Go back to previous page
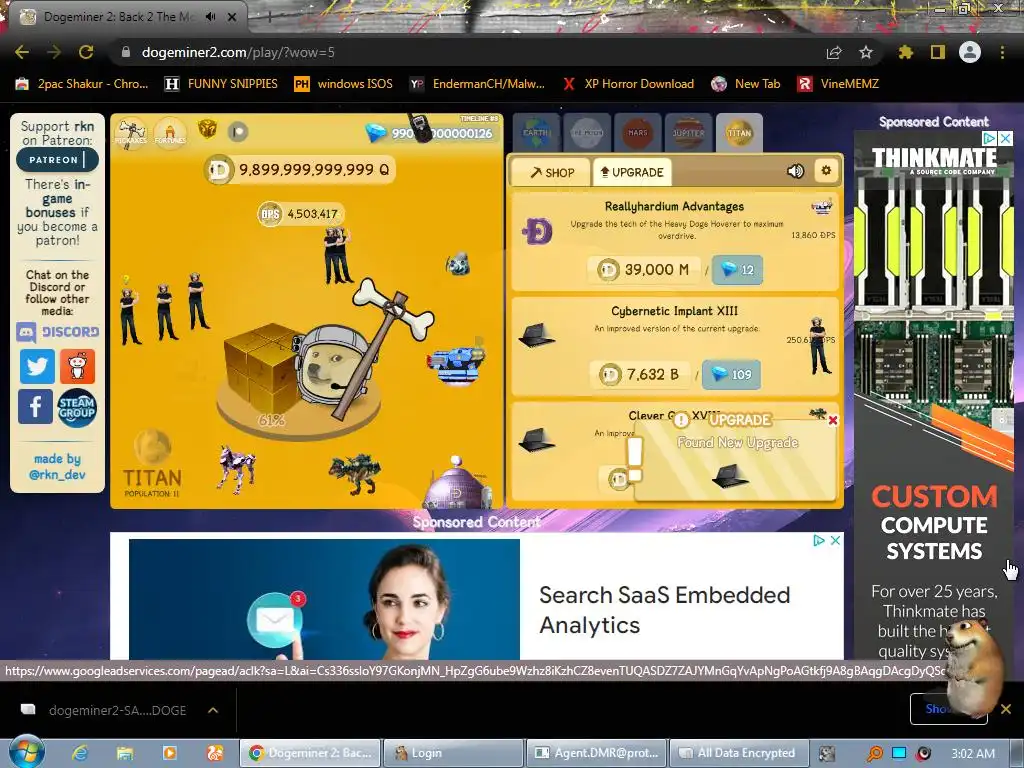The width and height of the screenshot is (1024, 768). tap(22, 52)
